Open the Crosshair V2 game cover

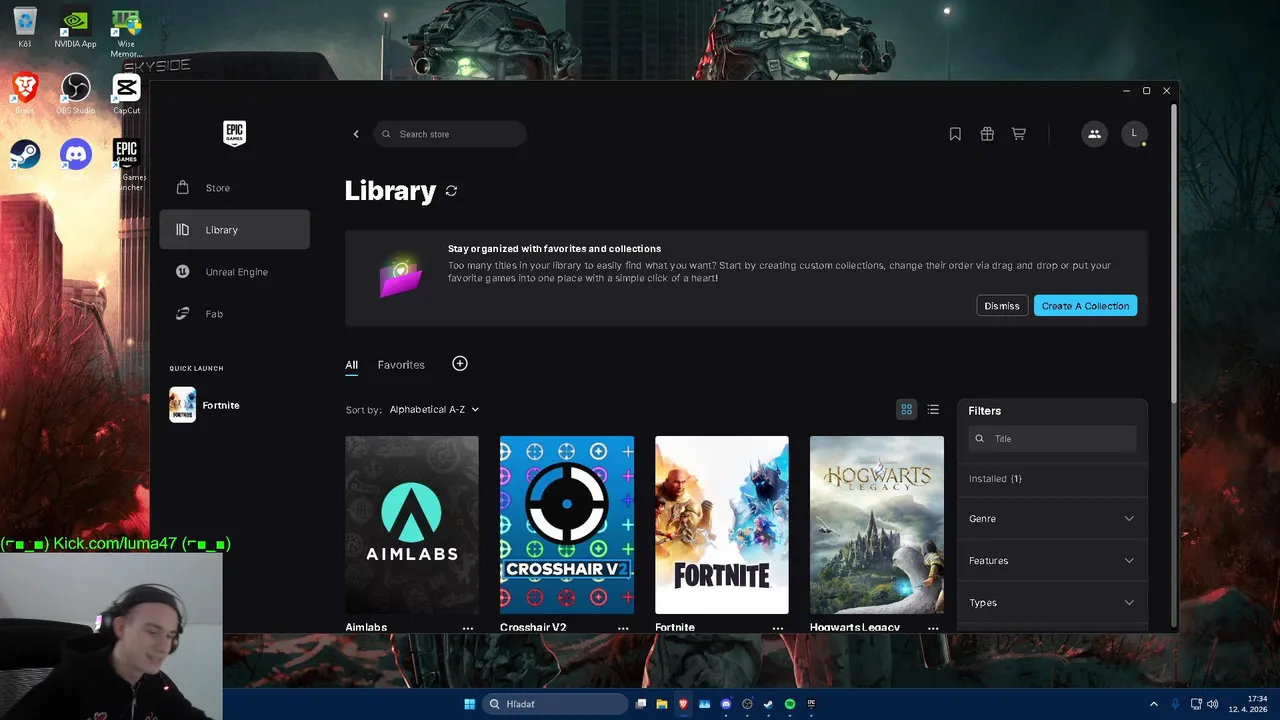(567, 525)
